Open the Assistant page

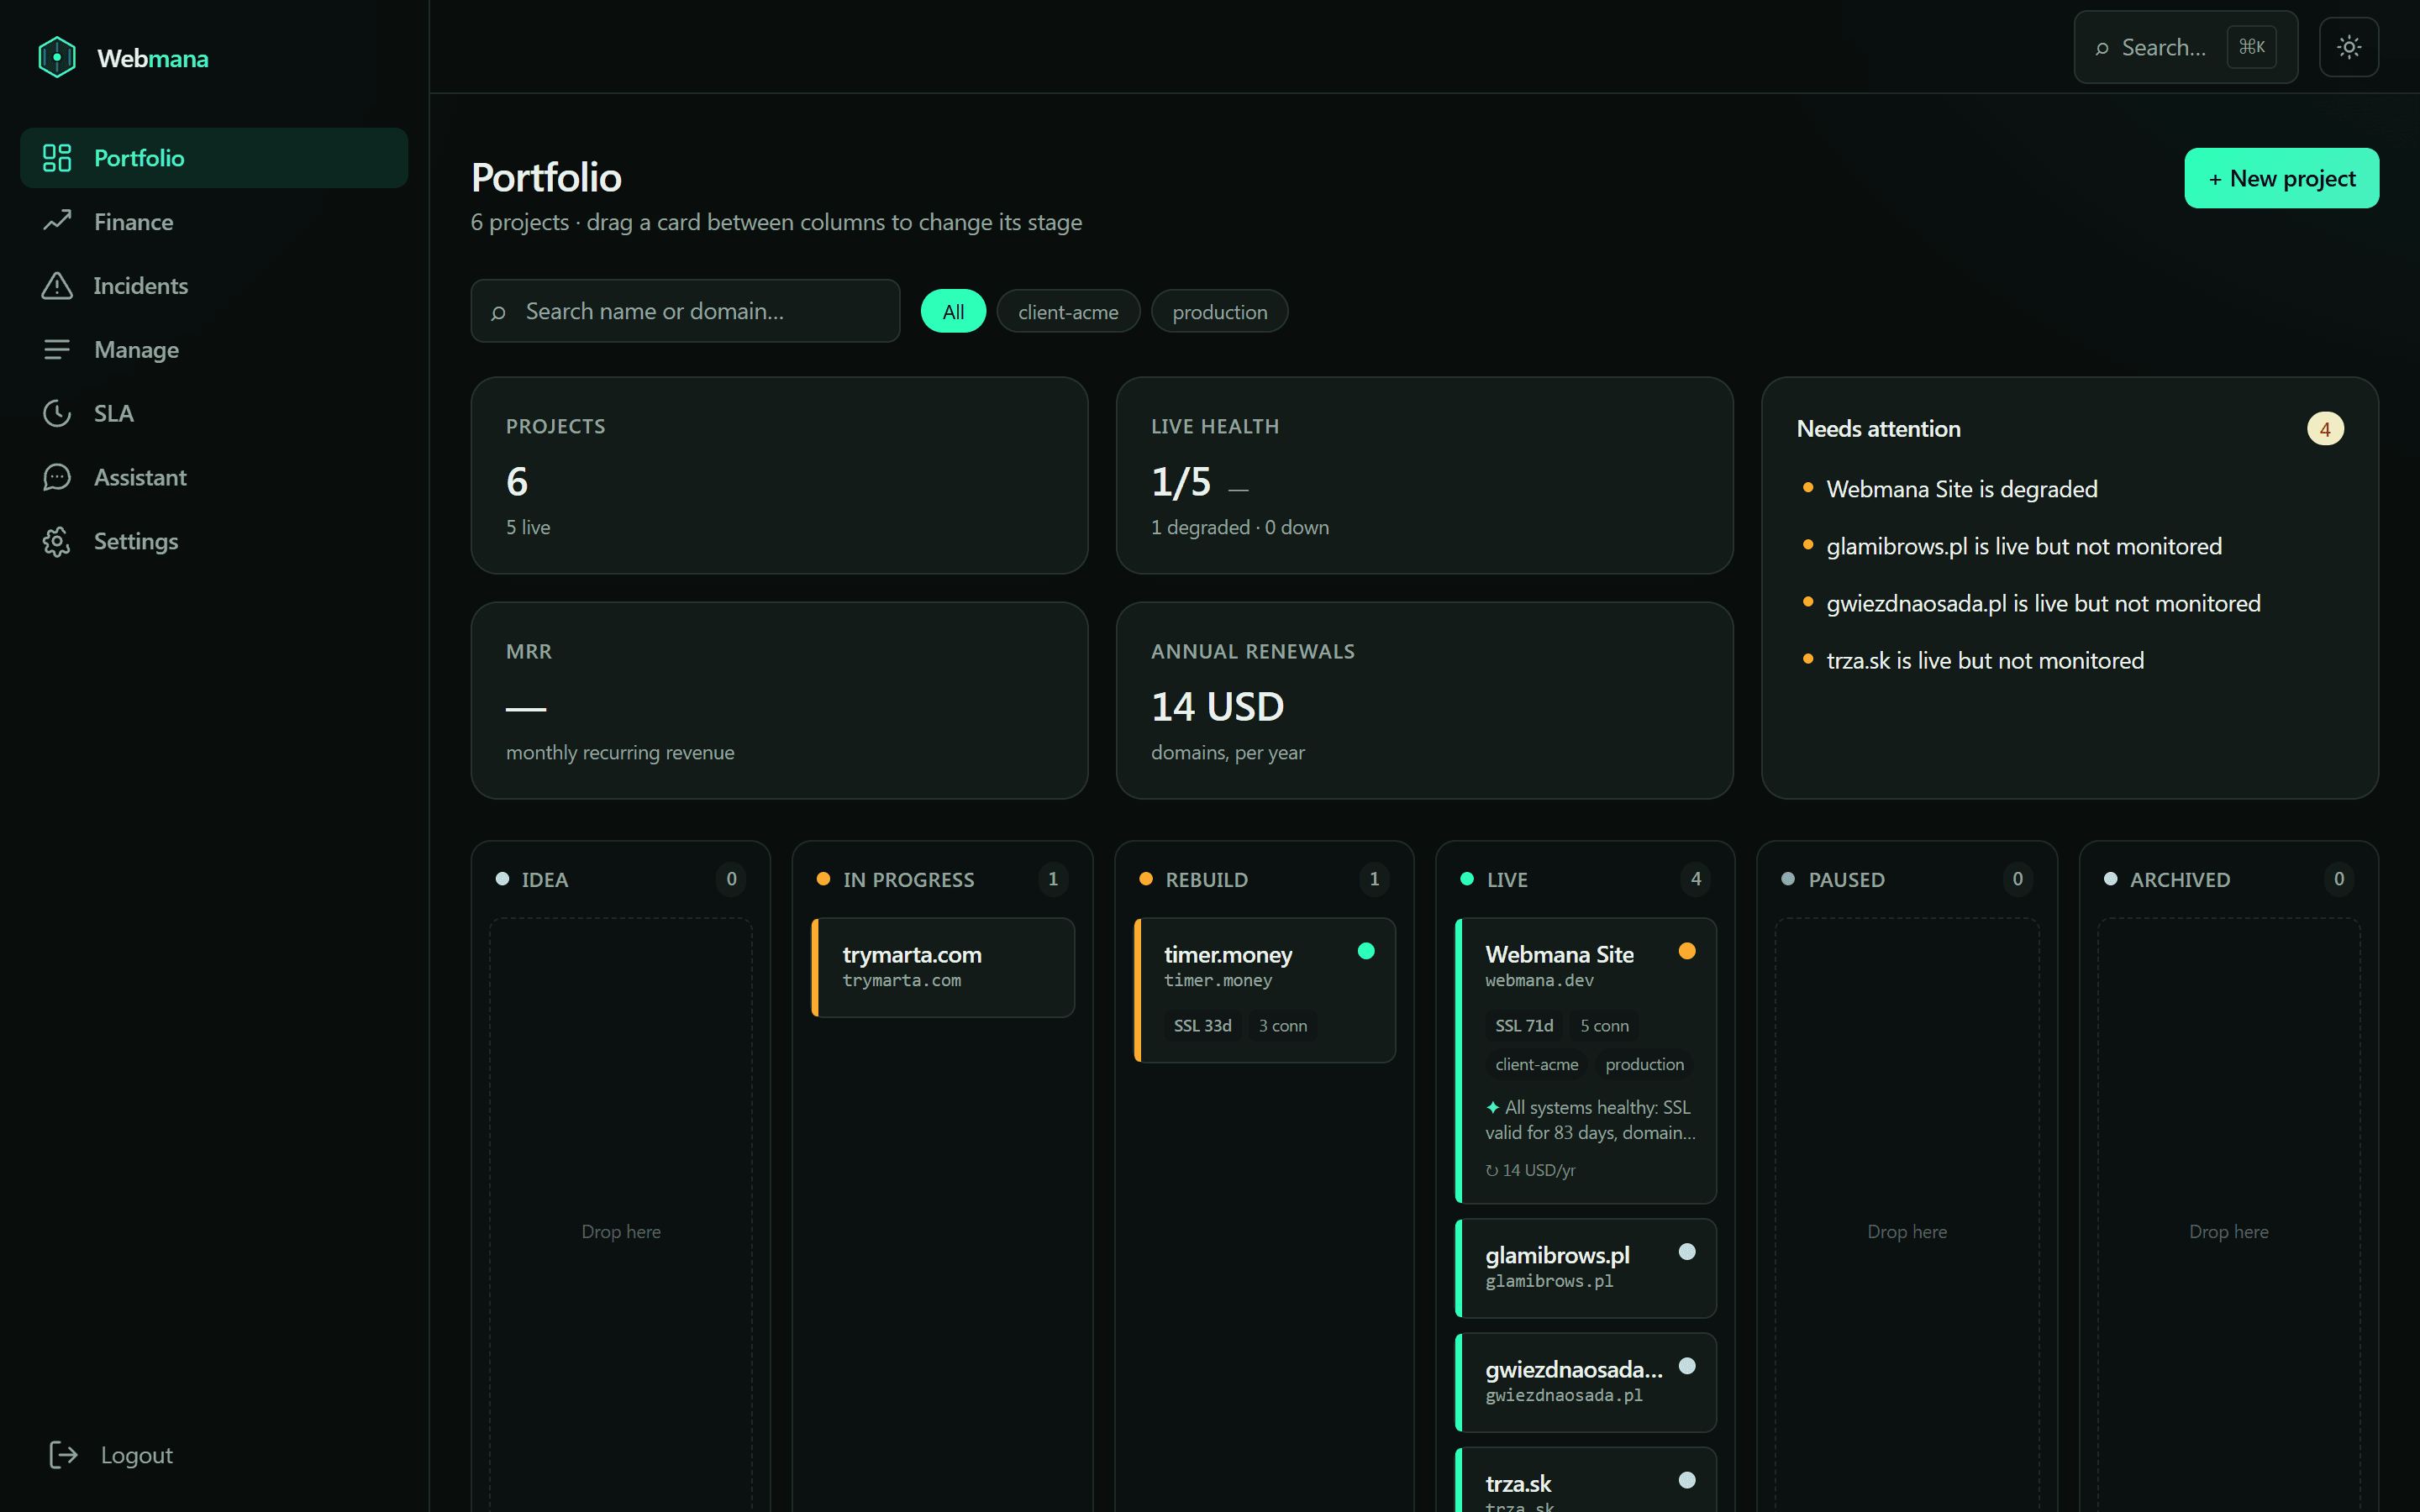(x=214, y=477)
